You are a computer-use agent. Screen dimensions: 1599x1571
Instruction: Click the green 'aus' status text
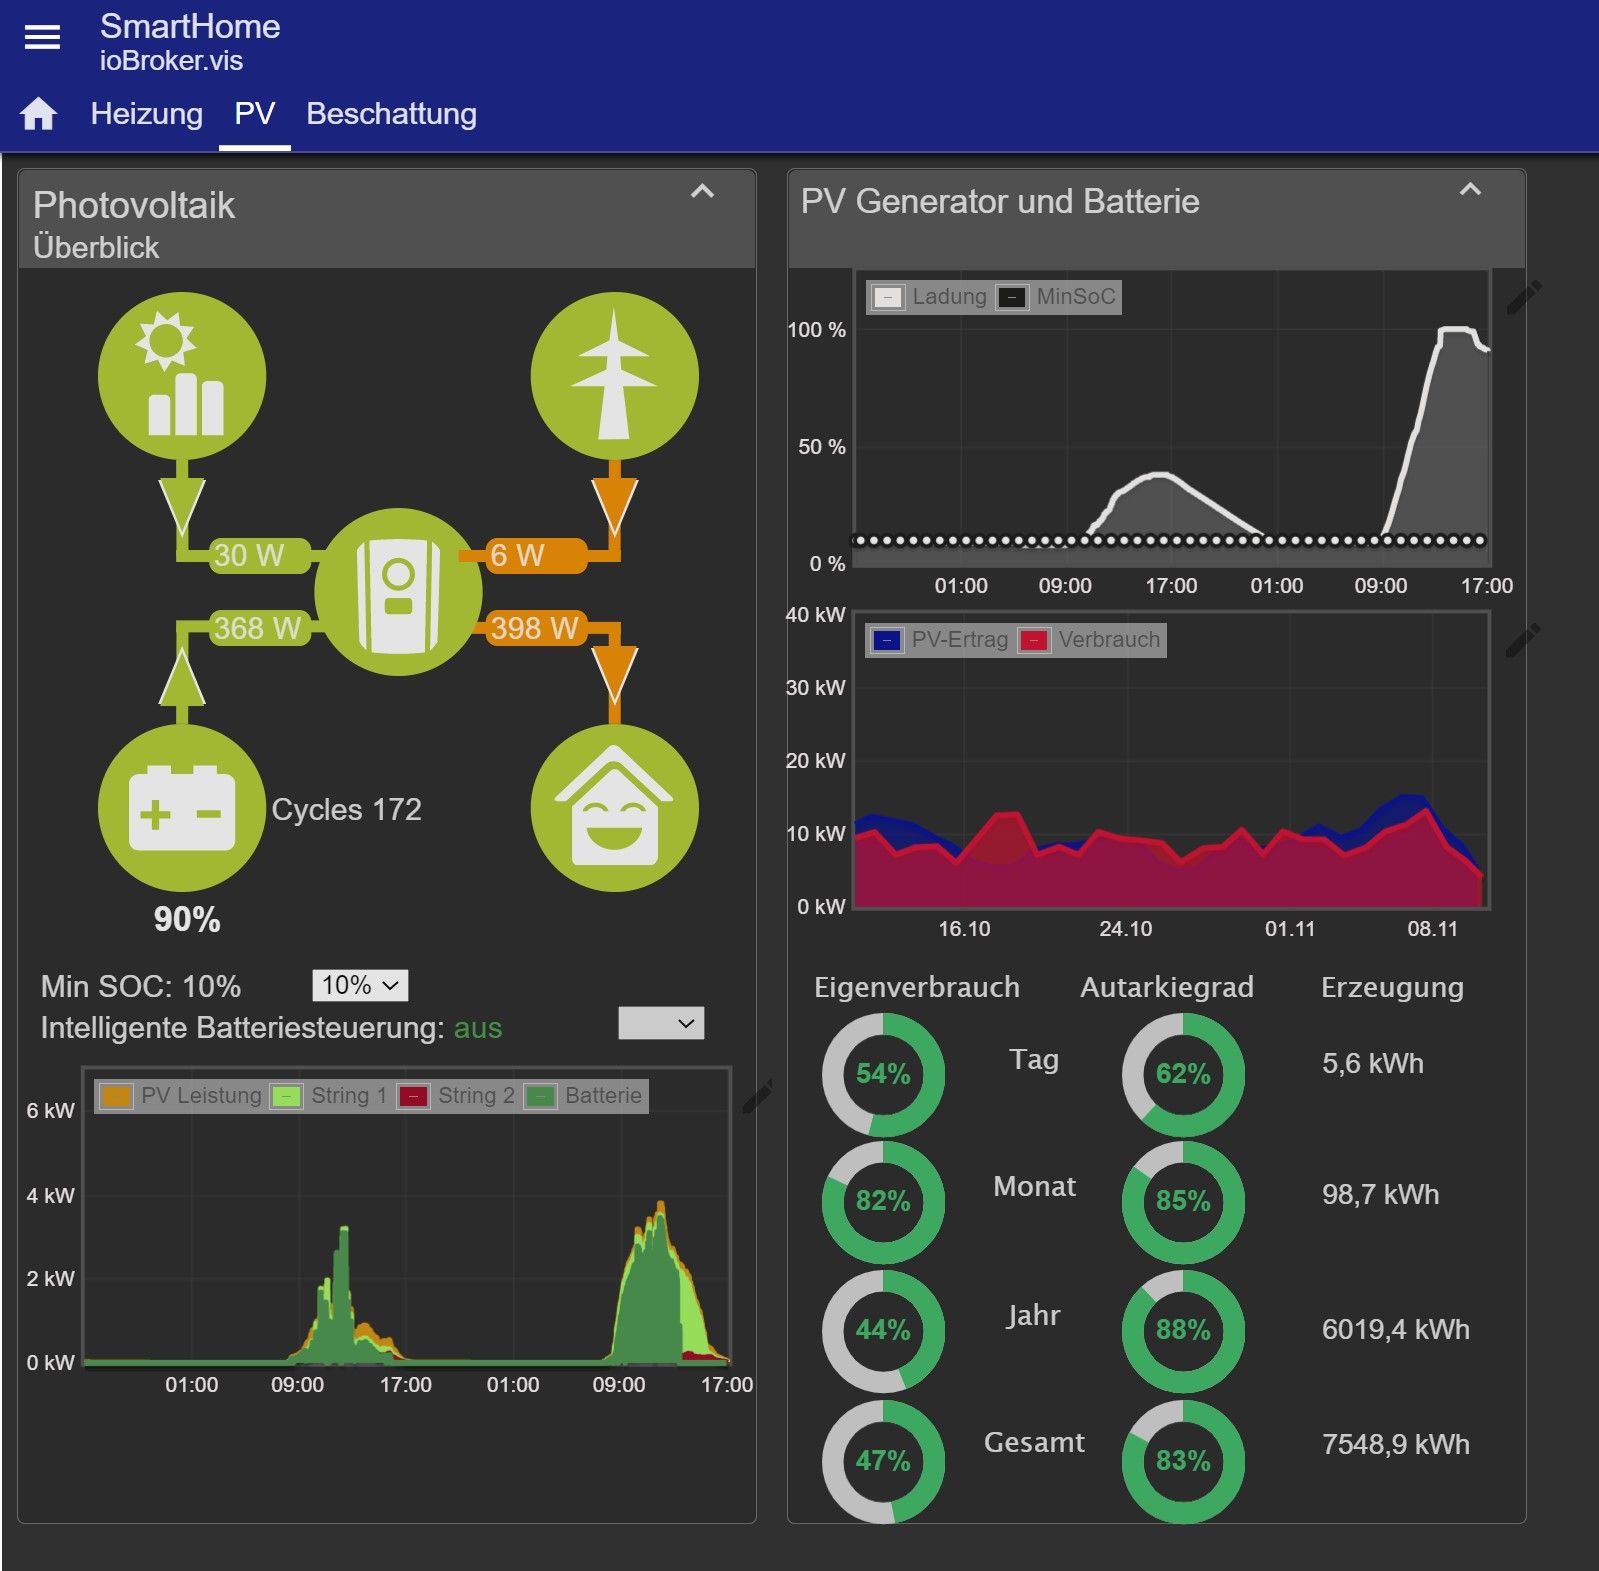coord(478,1028)
